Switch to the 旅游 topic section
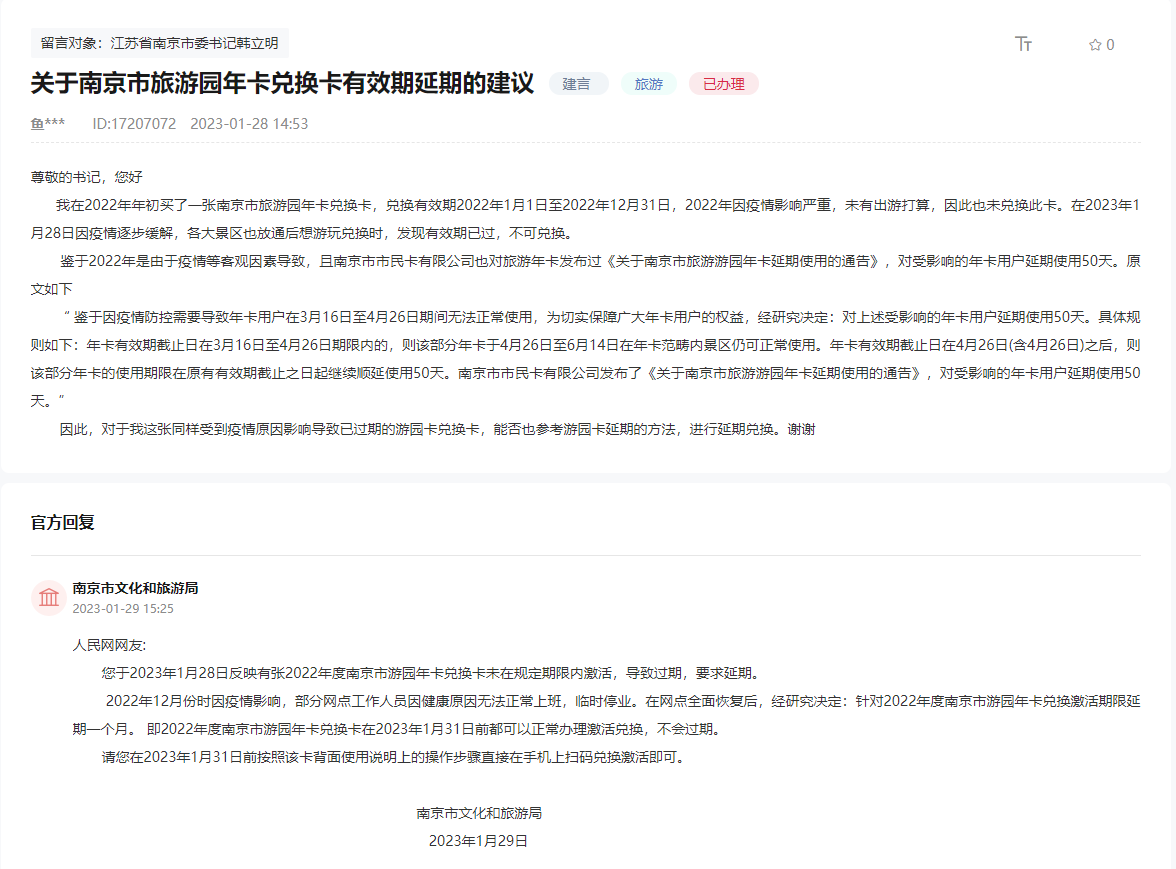This screenshot has width=1176, height=869. pyautogui.click(x=648, y=84)
